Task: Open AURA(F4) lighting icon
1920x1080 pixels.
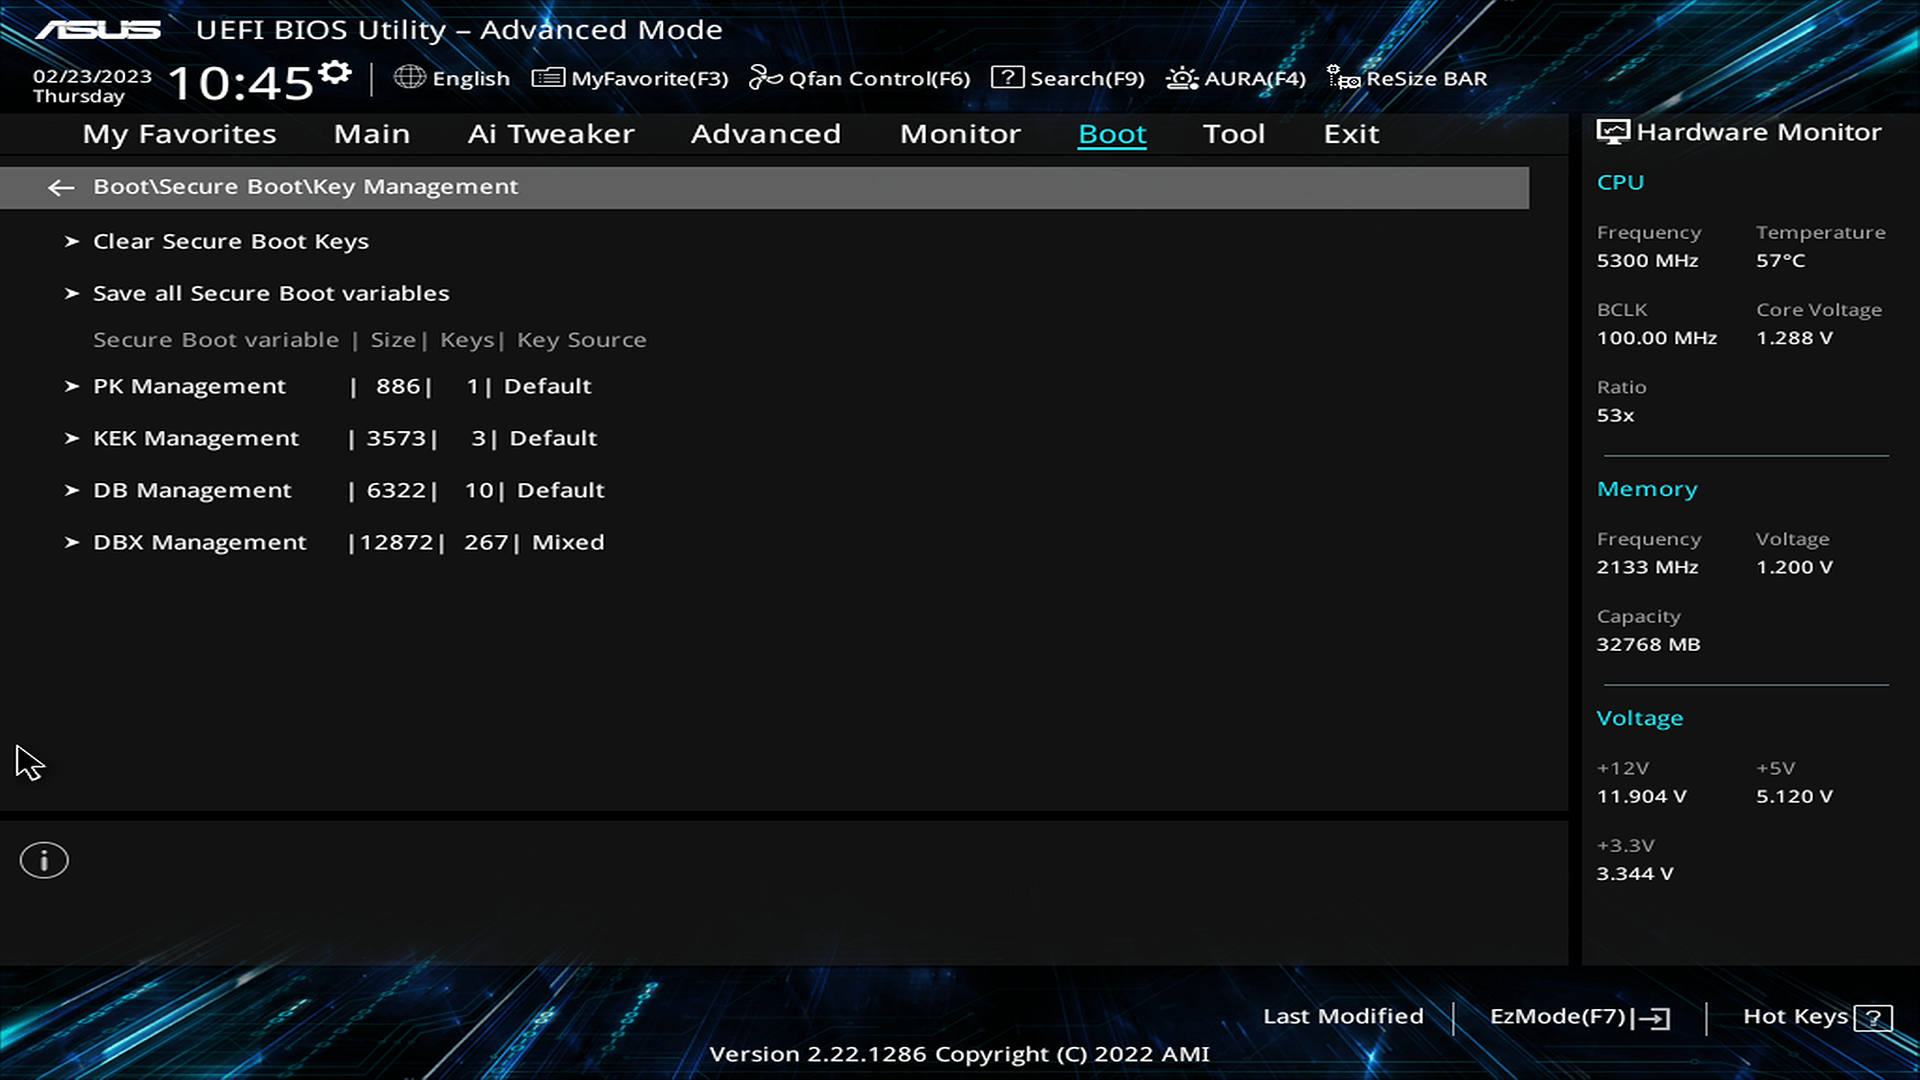Action: 1181,78
